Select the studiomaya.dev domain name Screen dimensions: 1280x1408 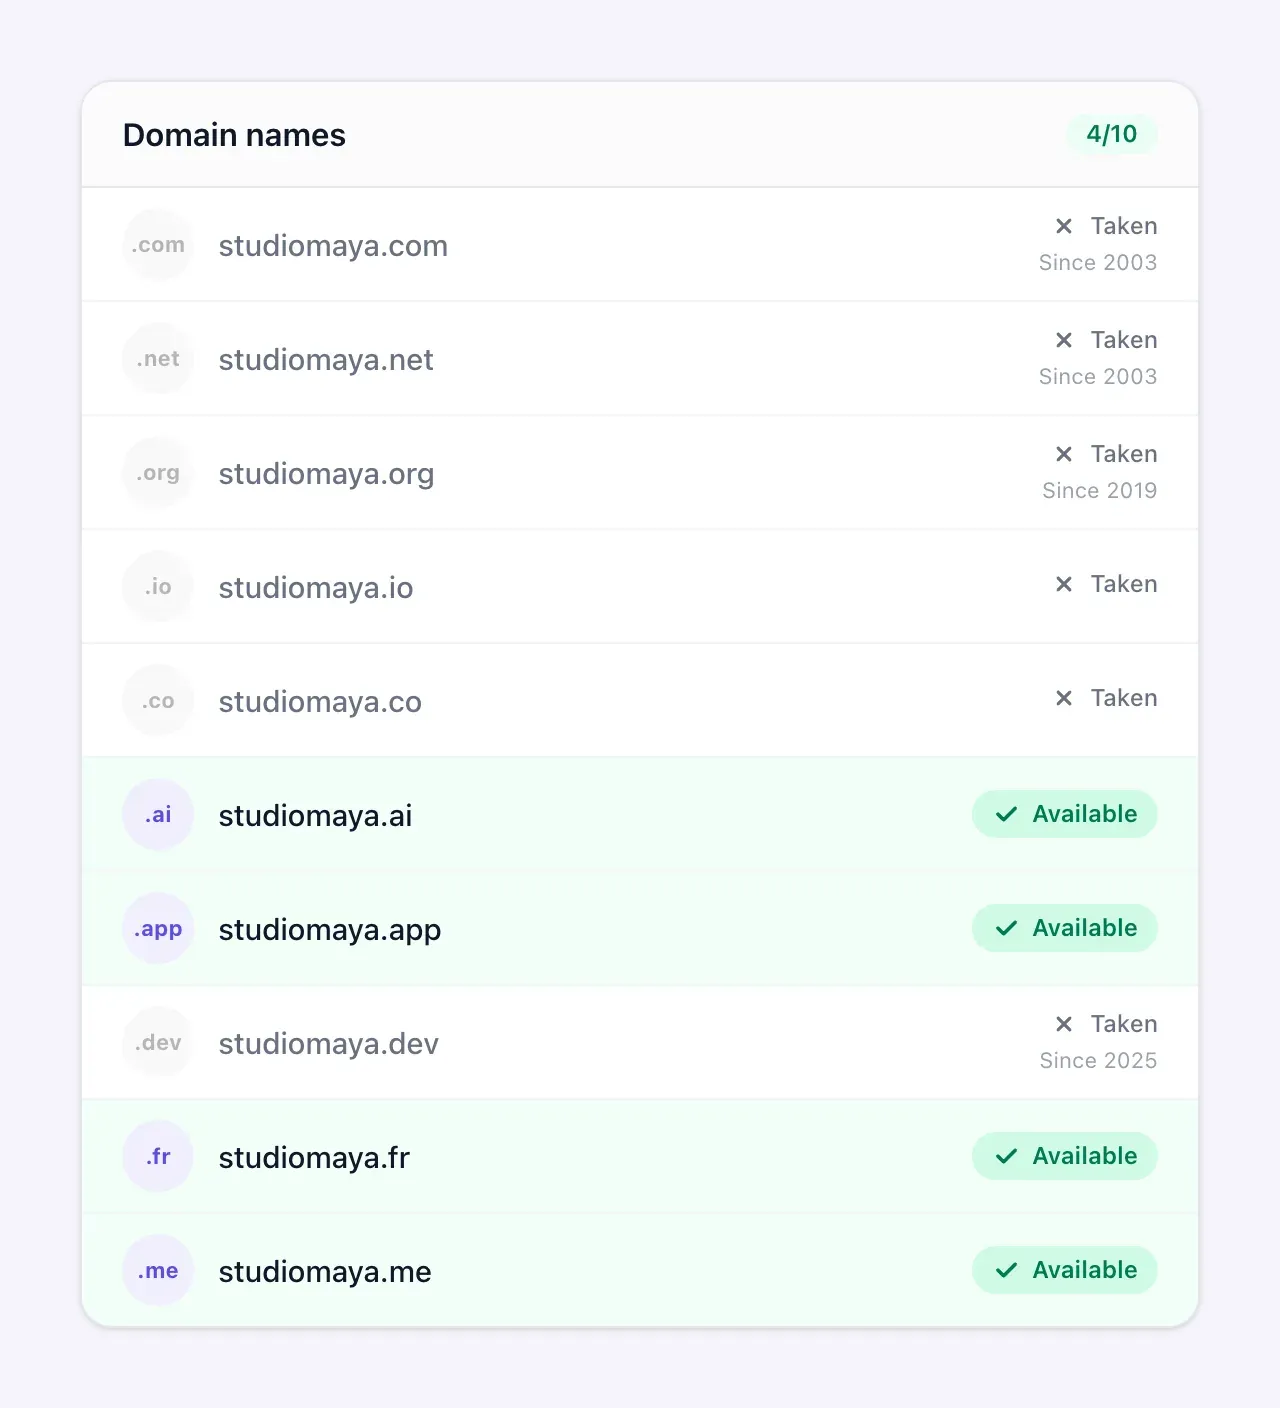pos(329,1044)
